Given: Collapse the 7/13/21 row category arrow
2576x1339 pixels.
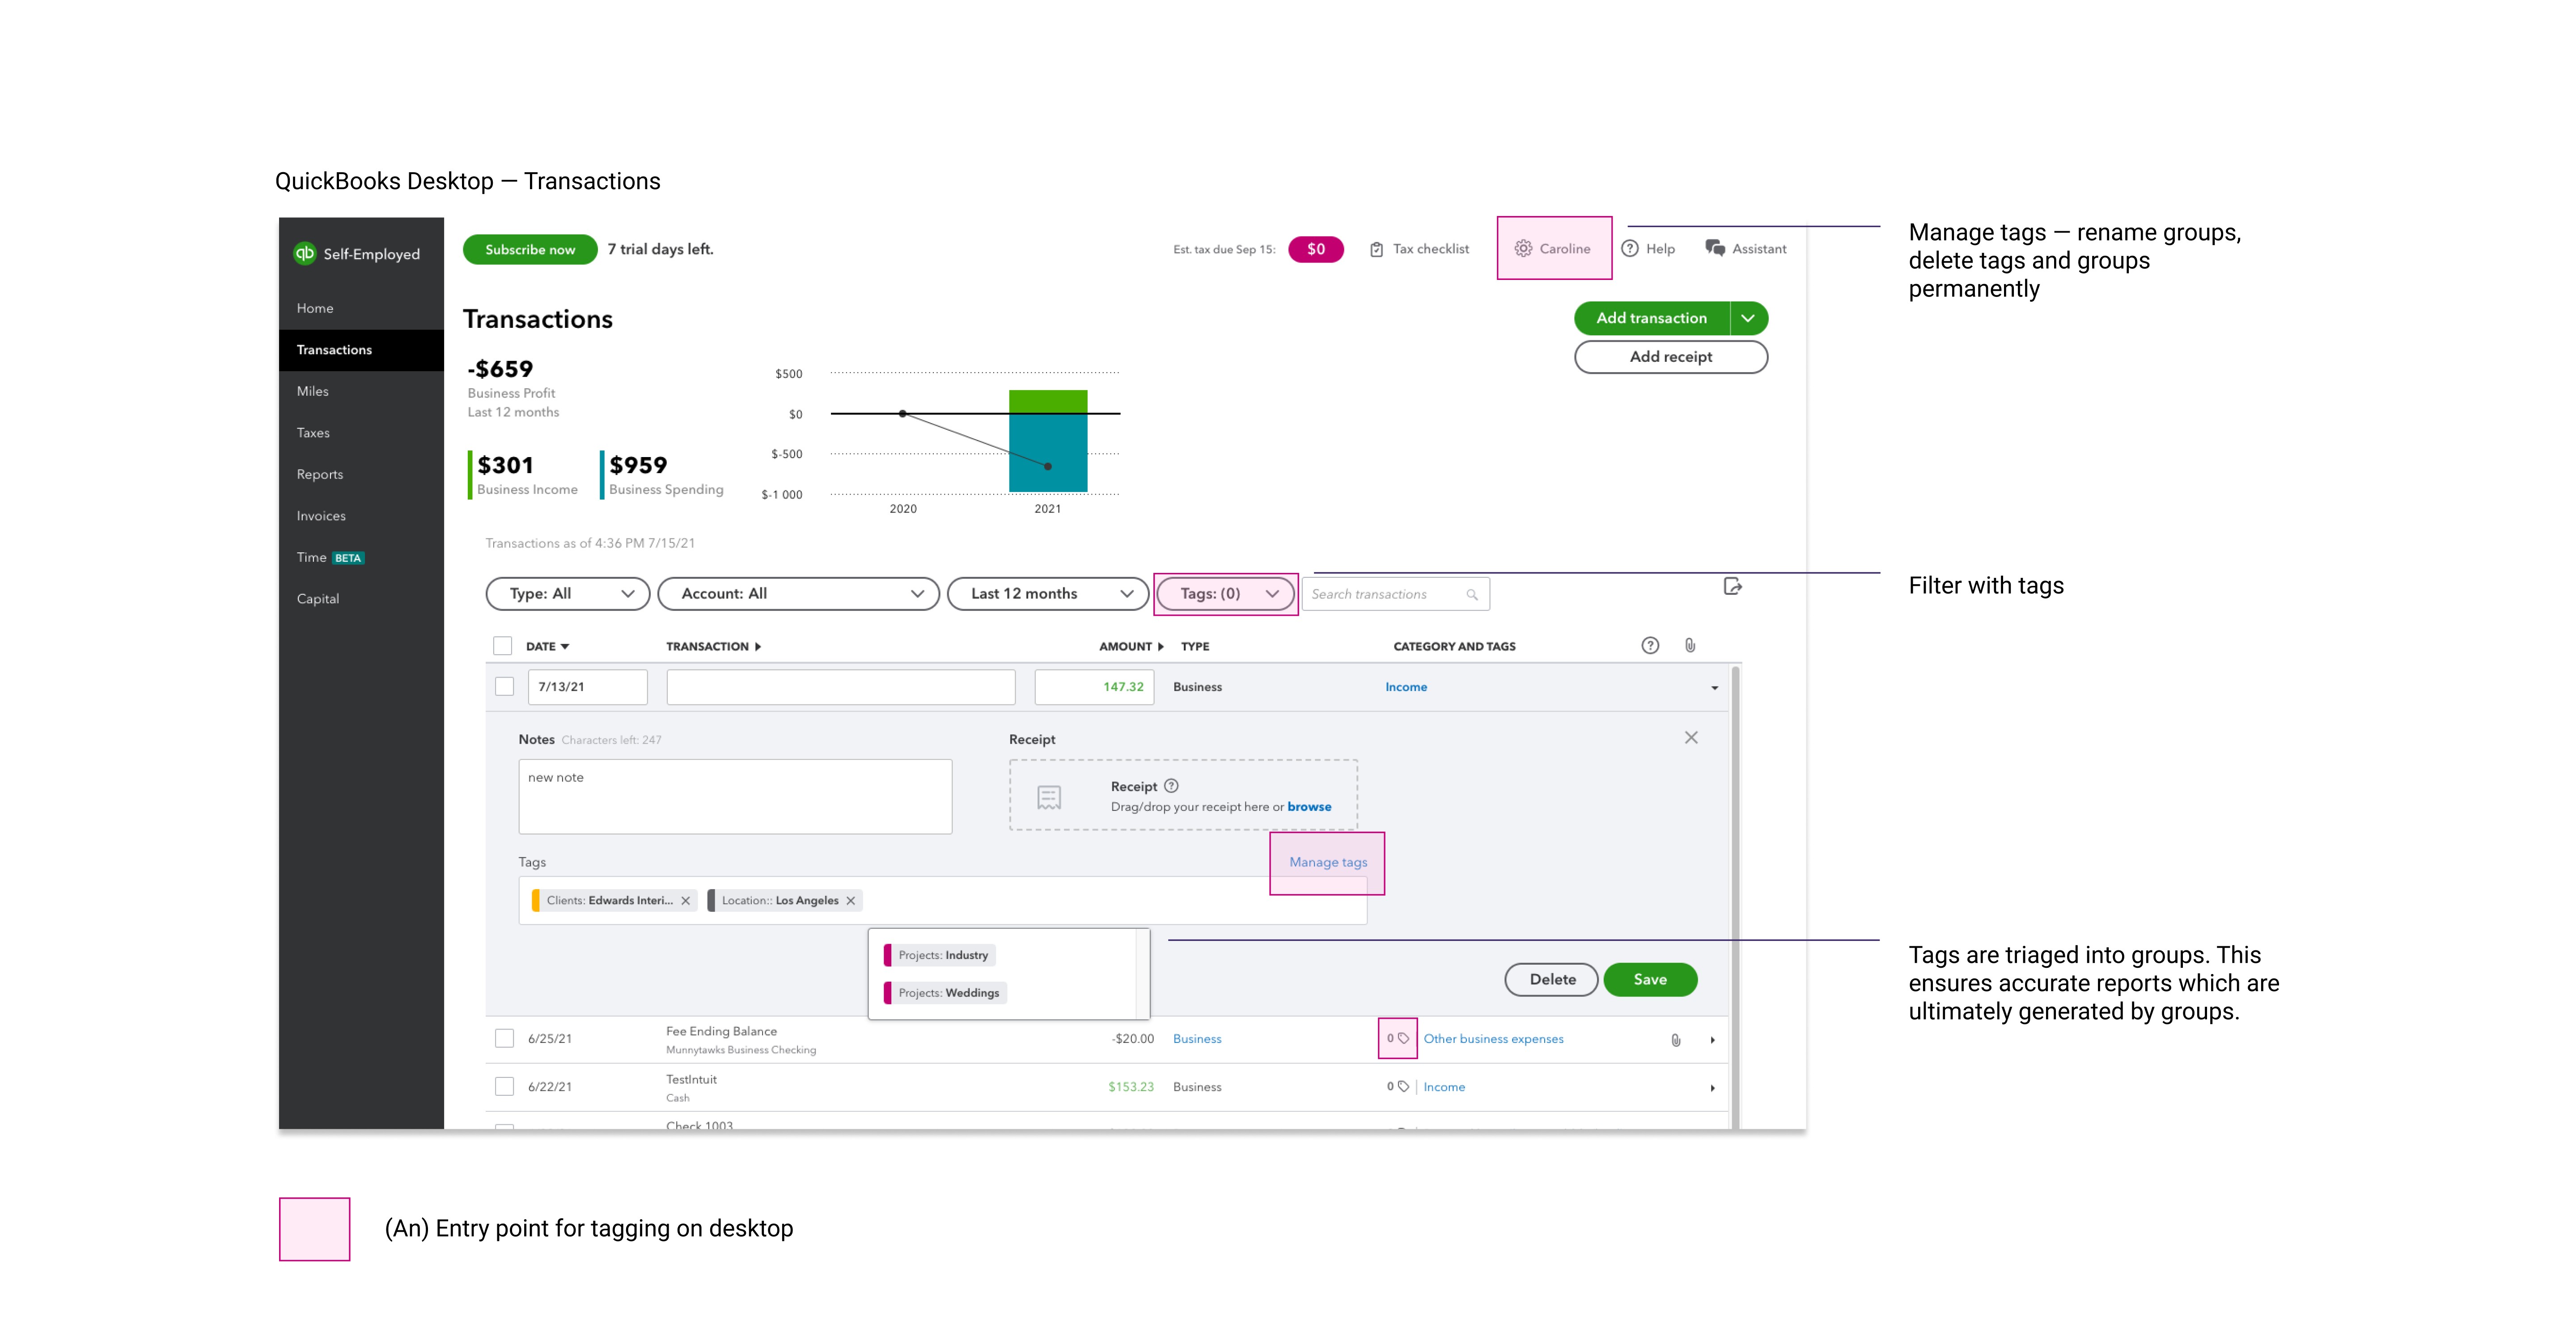Looking at the screenshot, I should [x=1714, y=688].
